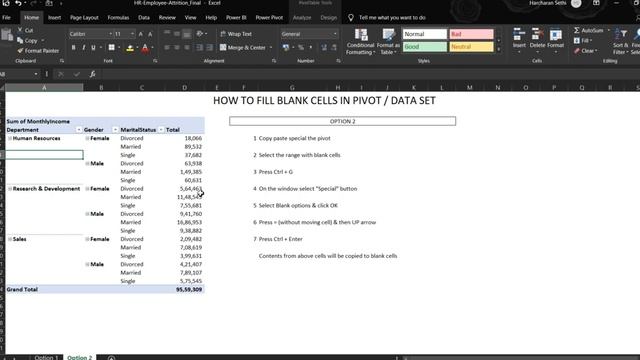Activate the Format Painter brush

click(20, 51)
